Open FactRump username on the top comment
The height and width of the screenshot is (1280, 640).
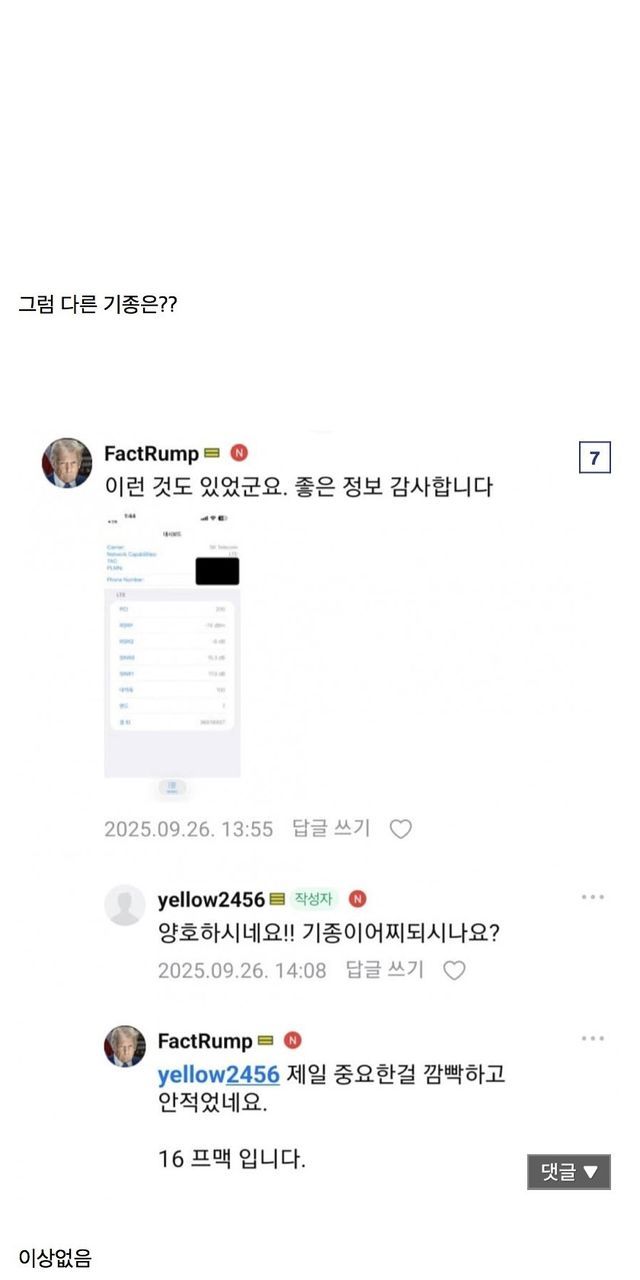[152, 454]
